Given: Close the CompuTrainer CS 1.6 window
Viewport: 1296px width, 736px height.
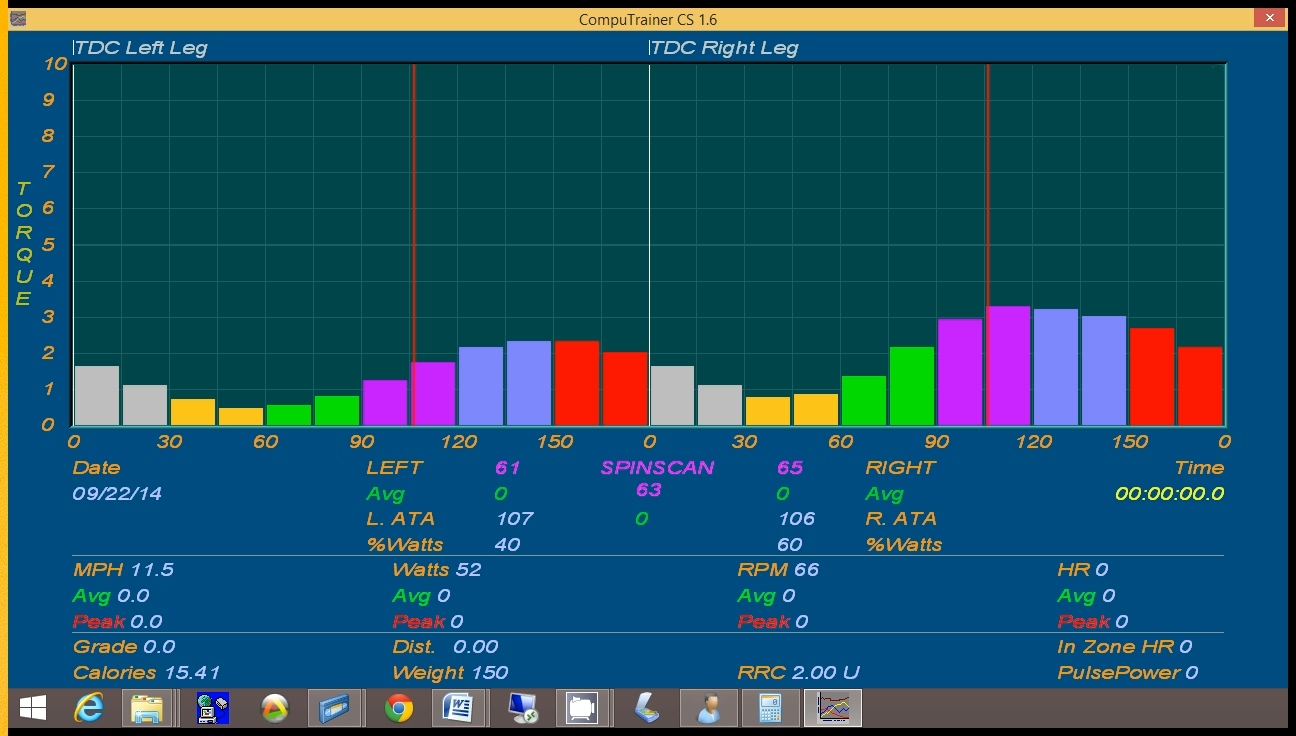Looking at the screenshot, I should [1270, 17].
